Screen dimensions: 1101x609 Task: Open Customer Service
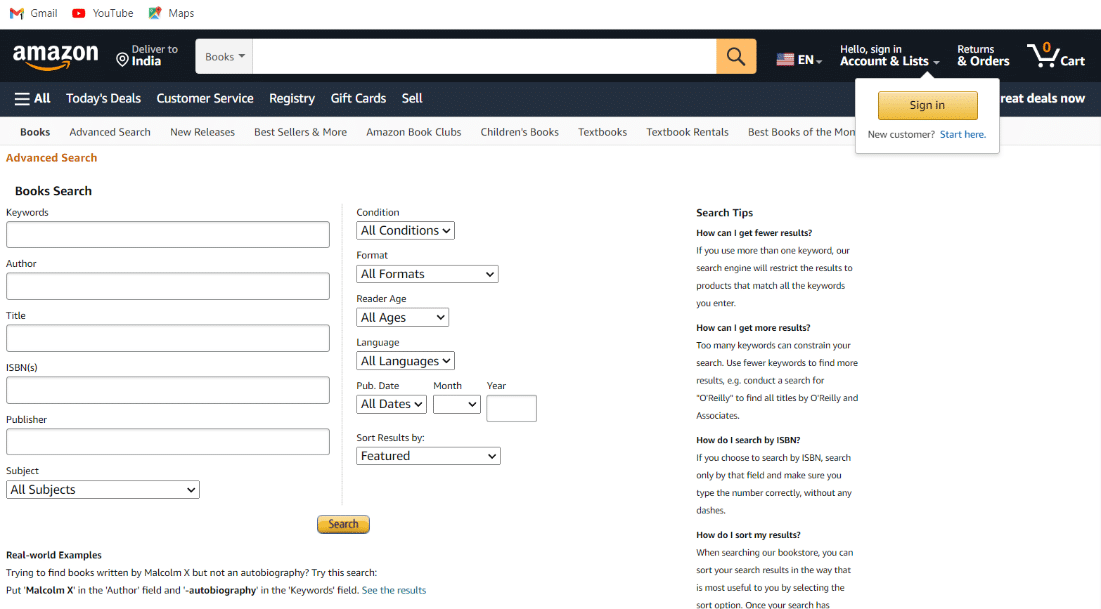click(205, 98)
